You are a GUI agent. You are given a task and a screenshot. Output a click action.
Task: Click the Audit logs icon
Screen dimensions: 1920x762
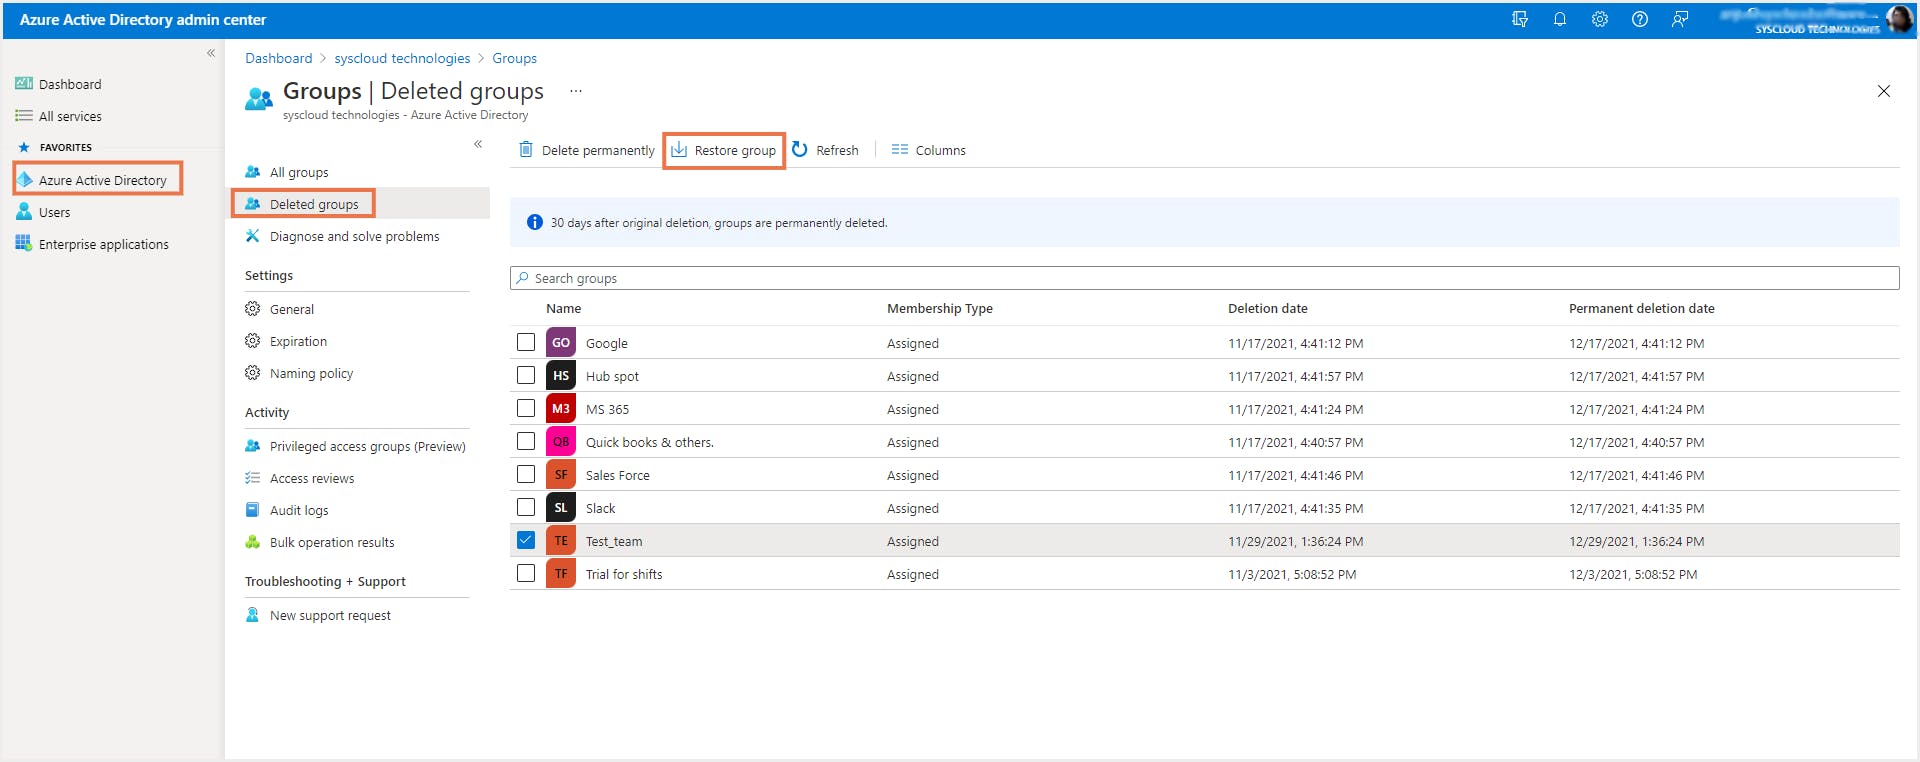[253, 510]
